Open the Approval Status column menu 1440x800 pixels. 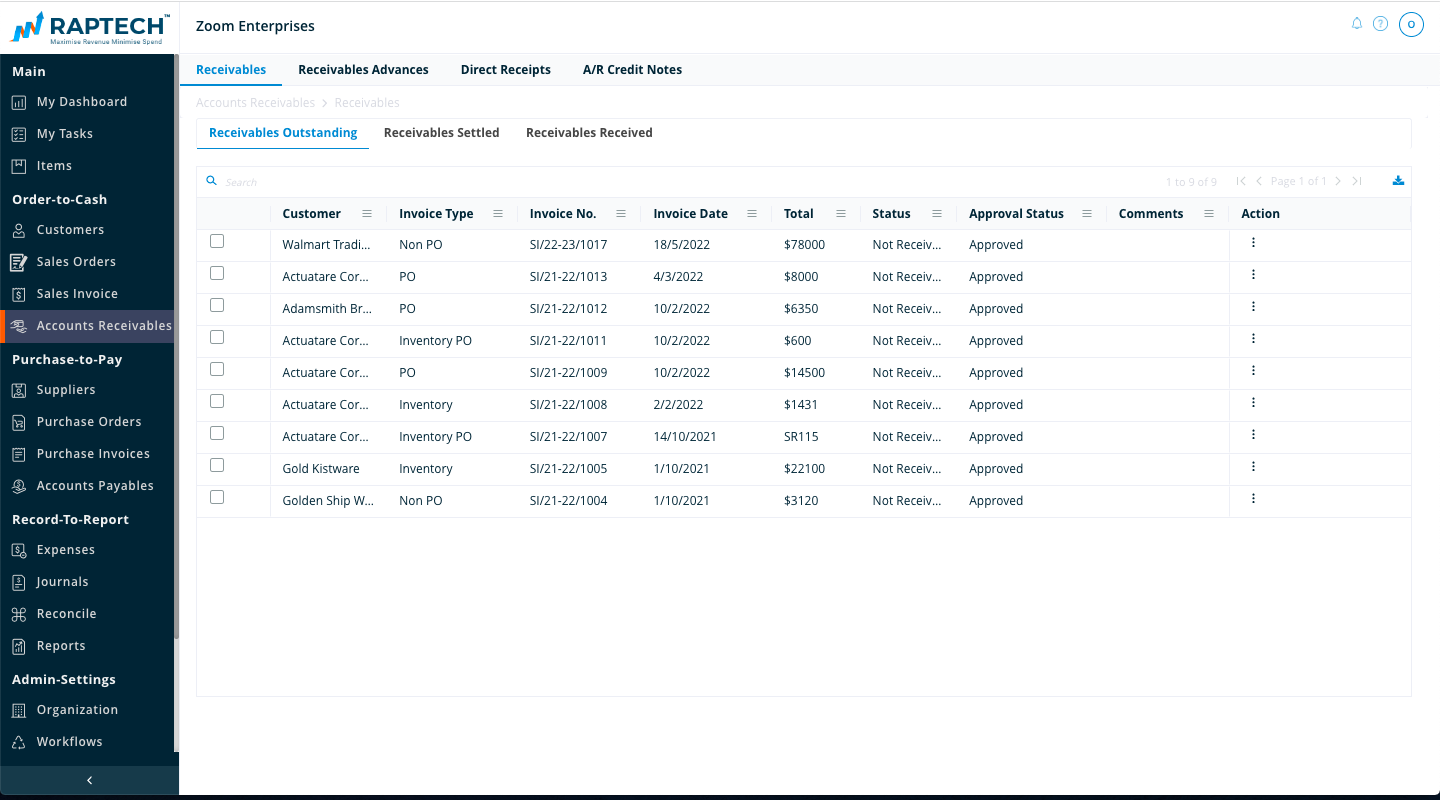(1087, 214)
